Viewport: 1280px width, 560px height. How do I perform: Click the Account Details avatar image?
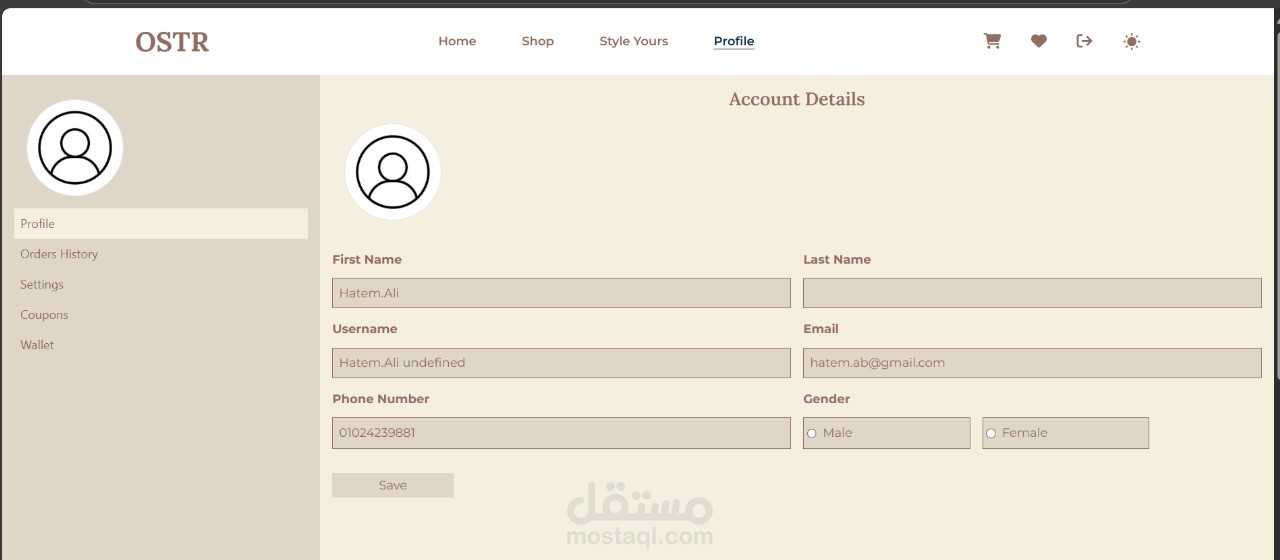(x=393, y=172)
